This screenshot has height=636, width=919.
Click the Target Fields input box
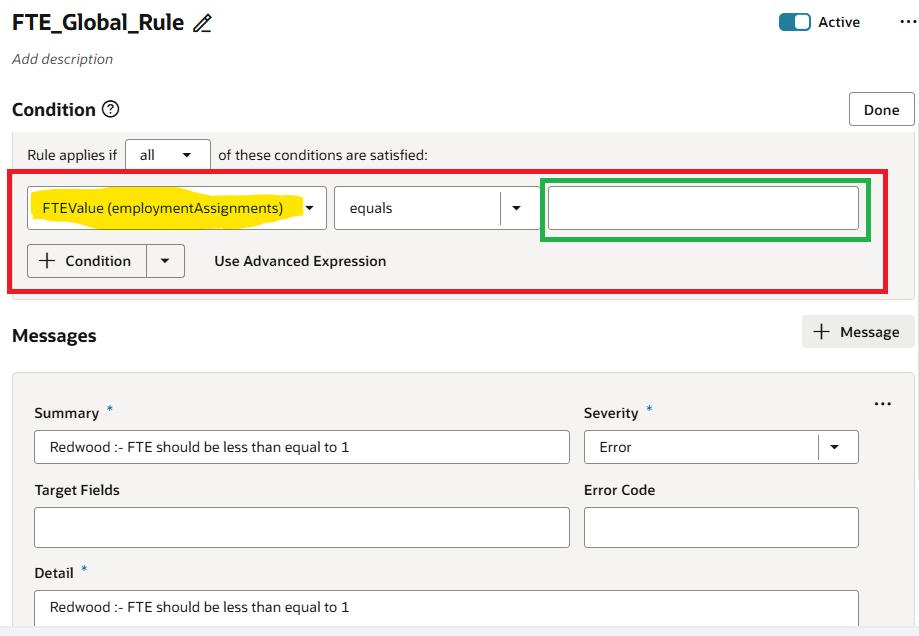[302, 528]
